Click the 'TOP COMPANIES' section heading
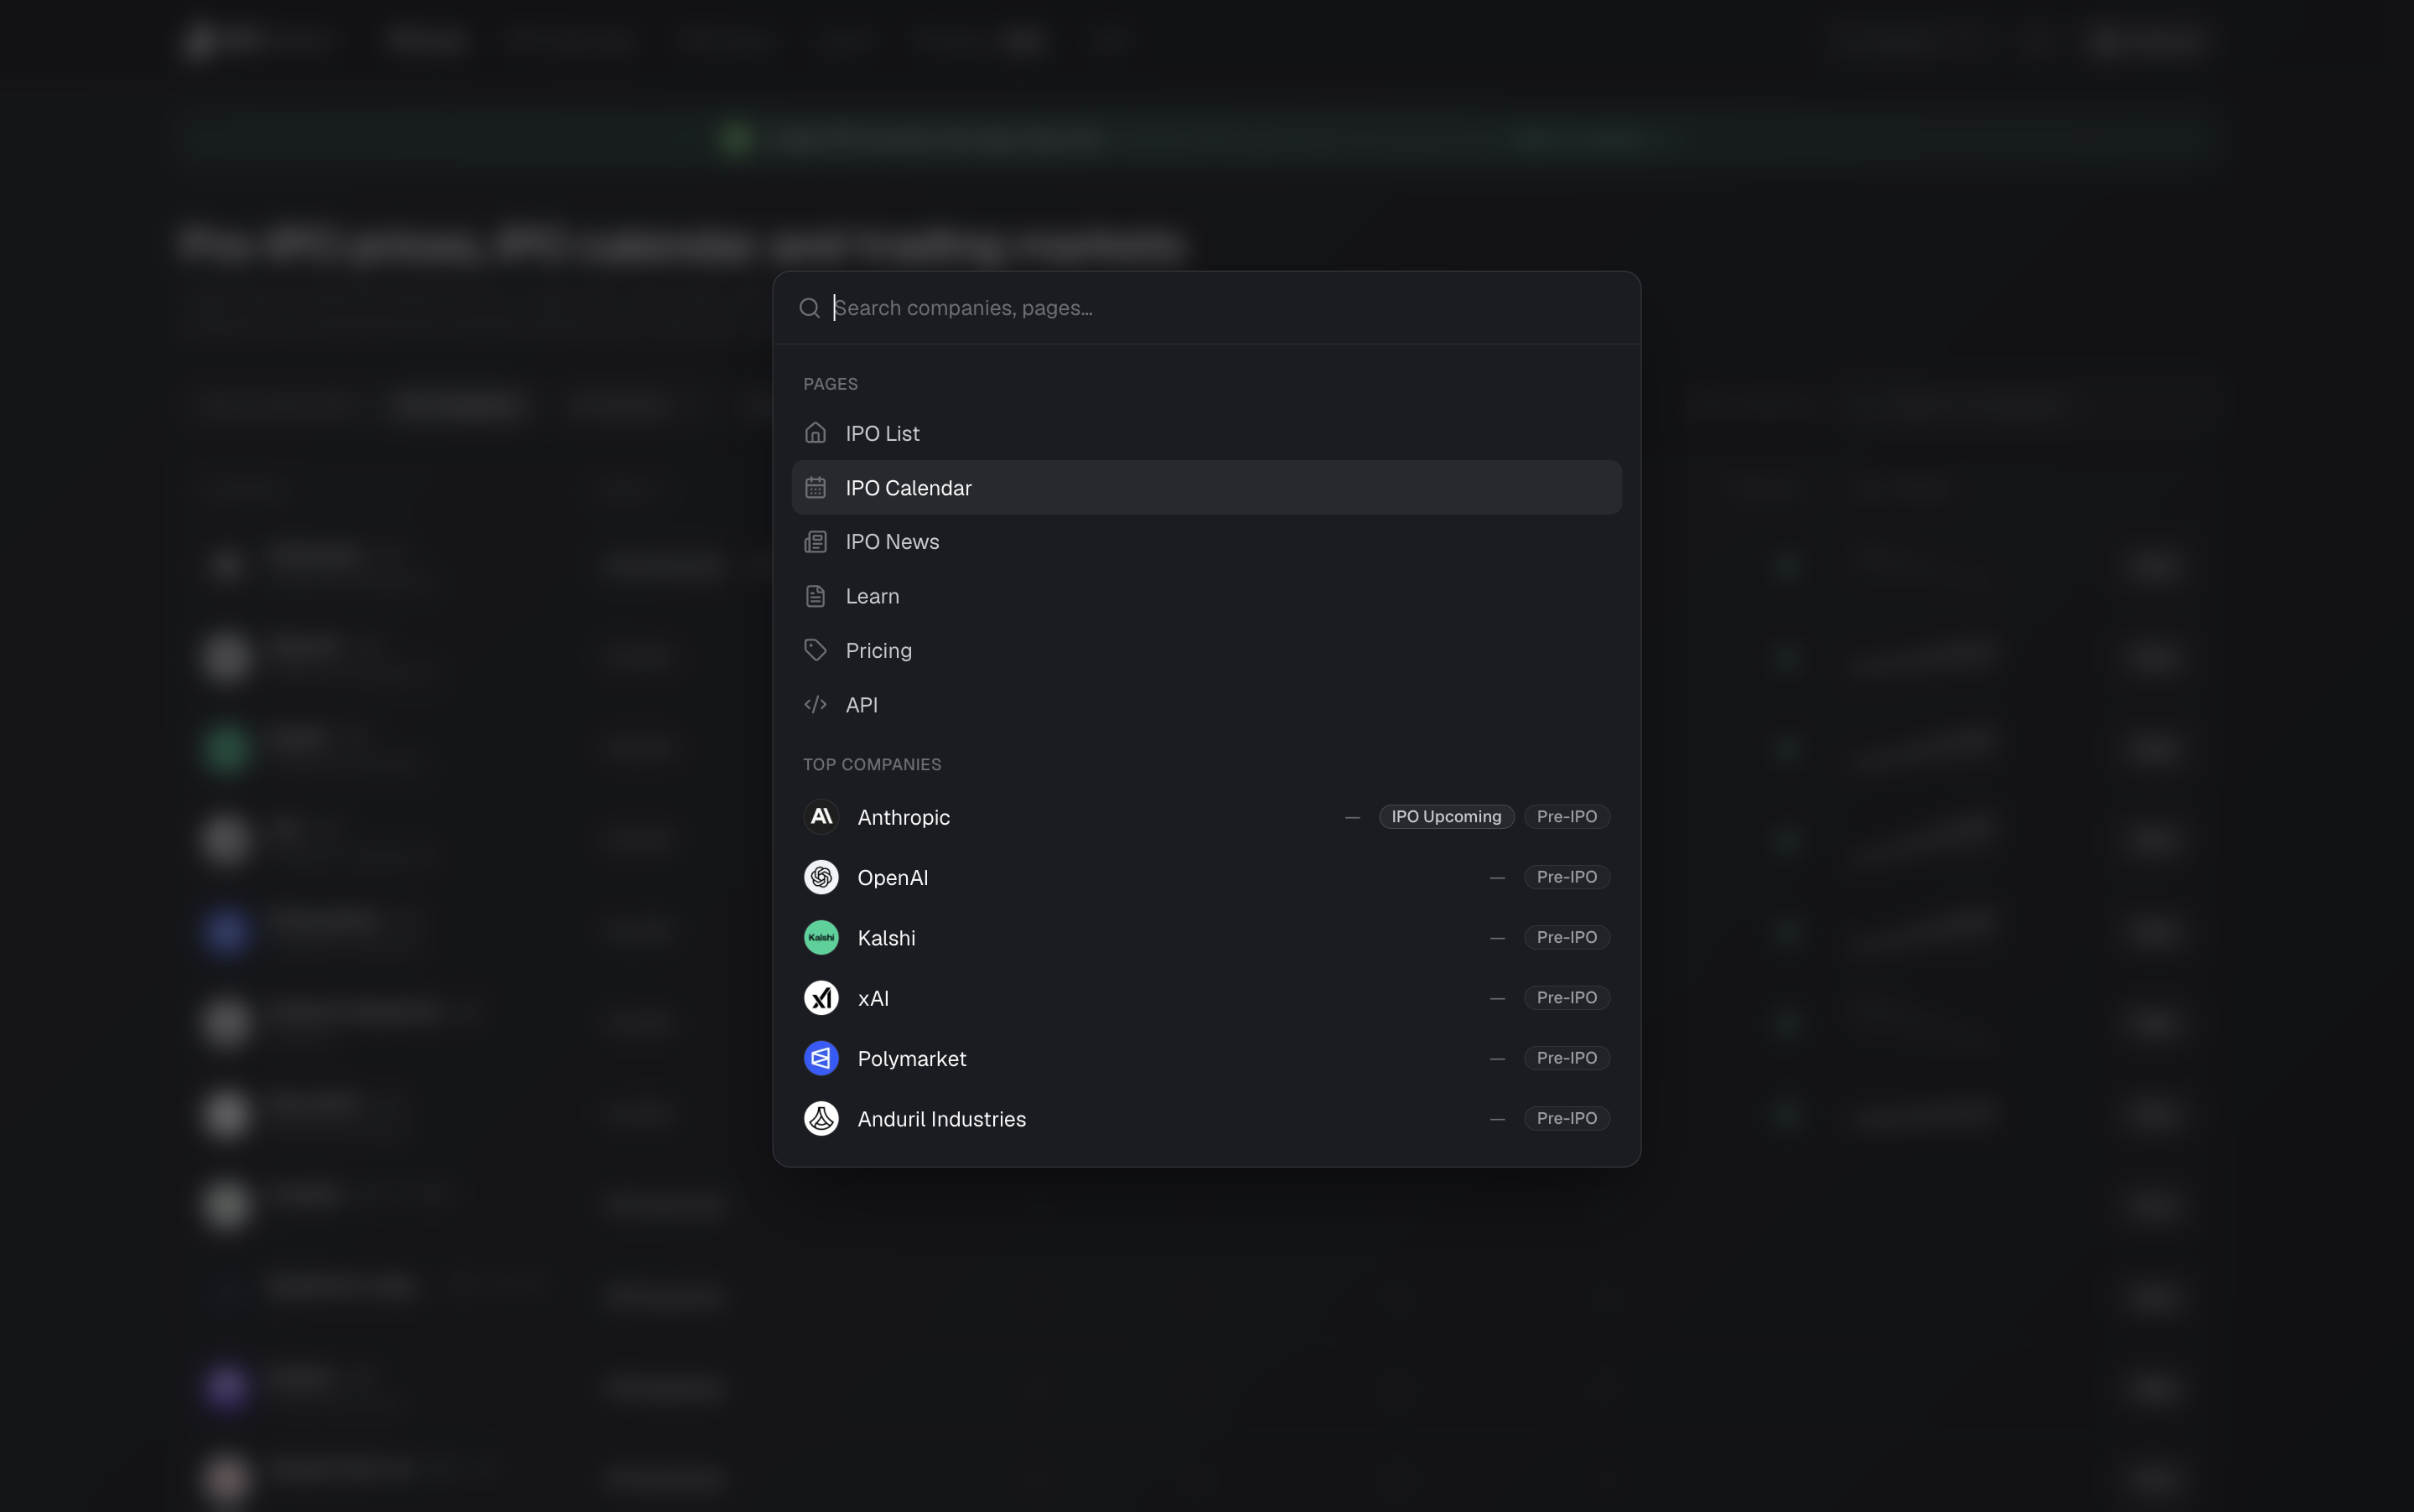The width and height of the screenshot is (2414, 1512). pyautogui.click(x=872, y=765)
